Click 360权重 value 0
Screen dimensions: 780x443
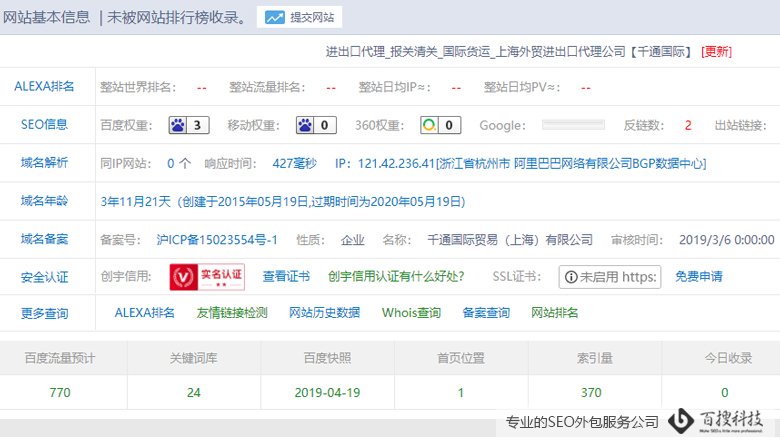point(449,125)
